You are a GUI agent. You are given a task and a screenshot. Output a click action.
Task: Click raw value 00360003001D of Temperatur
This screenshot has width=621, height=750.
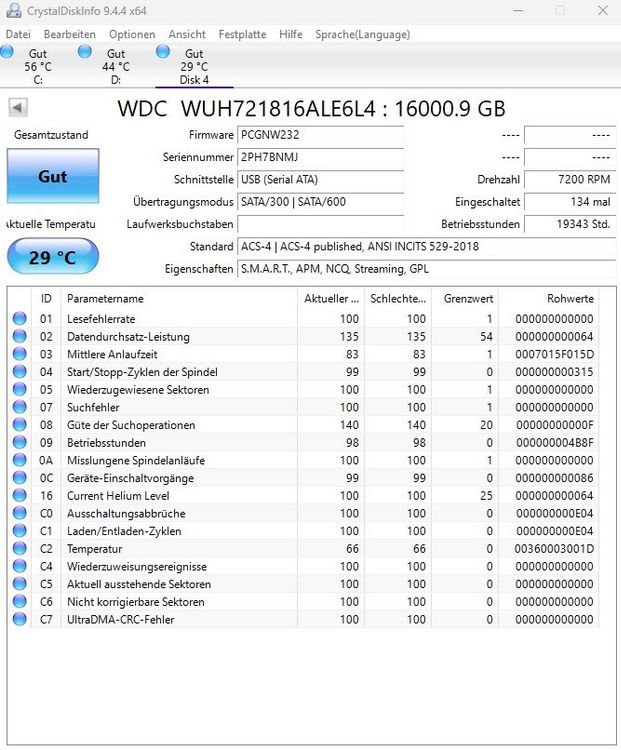pos(554,549)
